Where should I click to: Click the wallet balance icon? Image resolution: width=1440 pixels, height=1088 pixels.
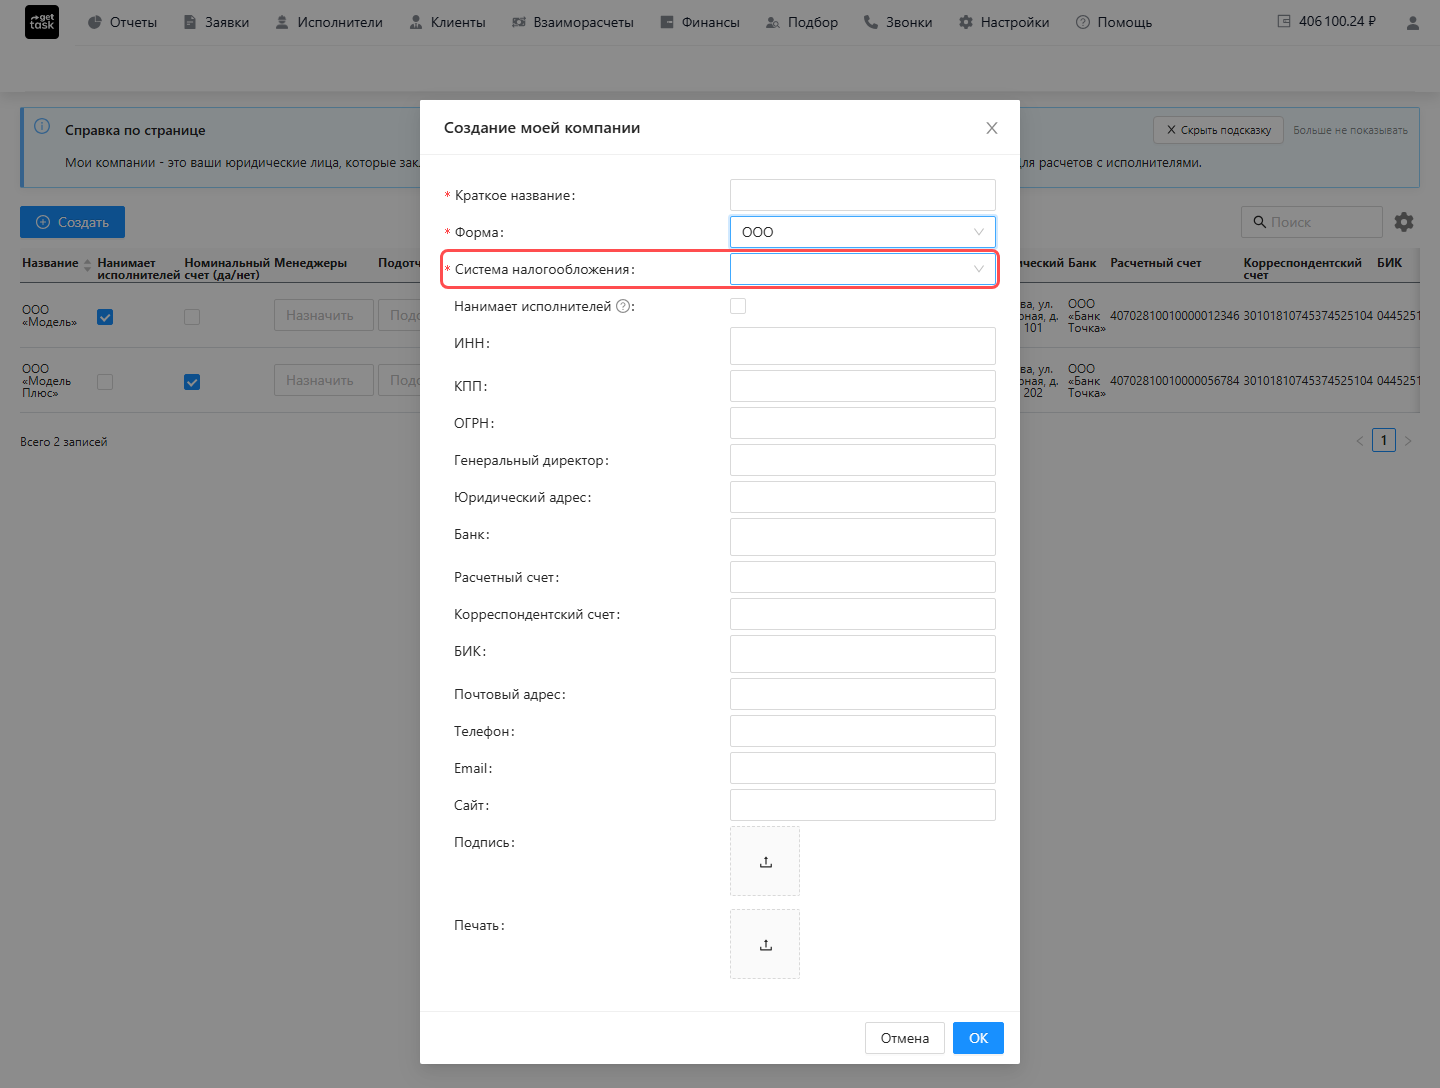pos(1284,21)
